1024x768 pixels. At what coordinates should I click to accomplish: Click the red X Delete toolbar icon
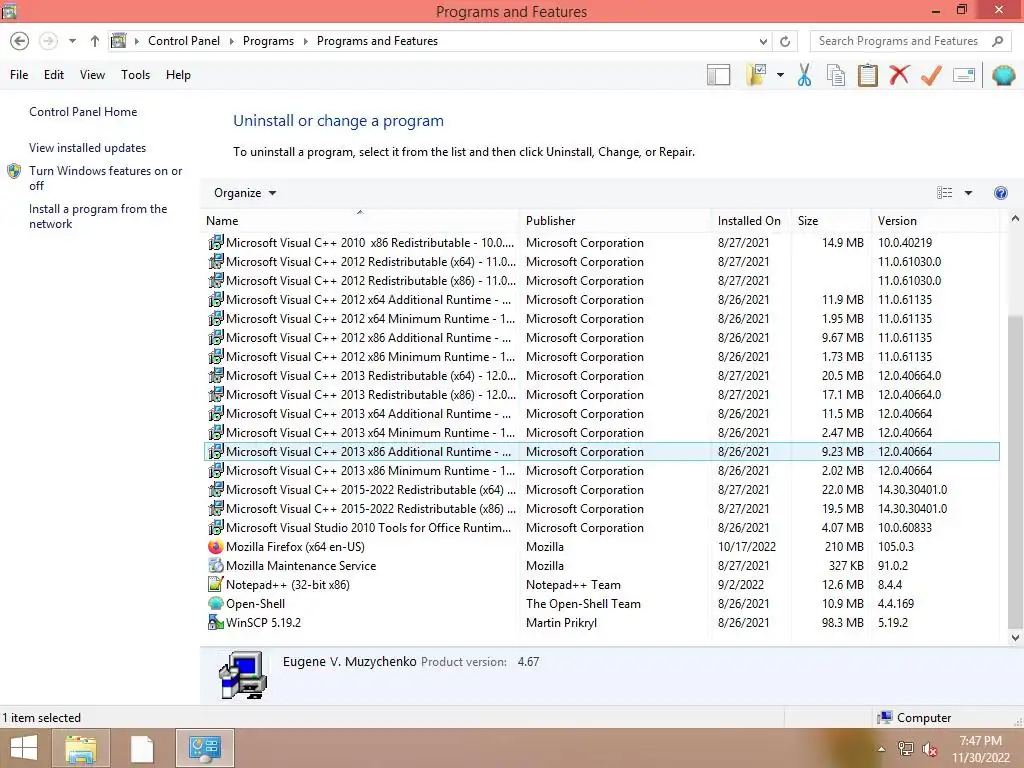(899, 74)
